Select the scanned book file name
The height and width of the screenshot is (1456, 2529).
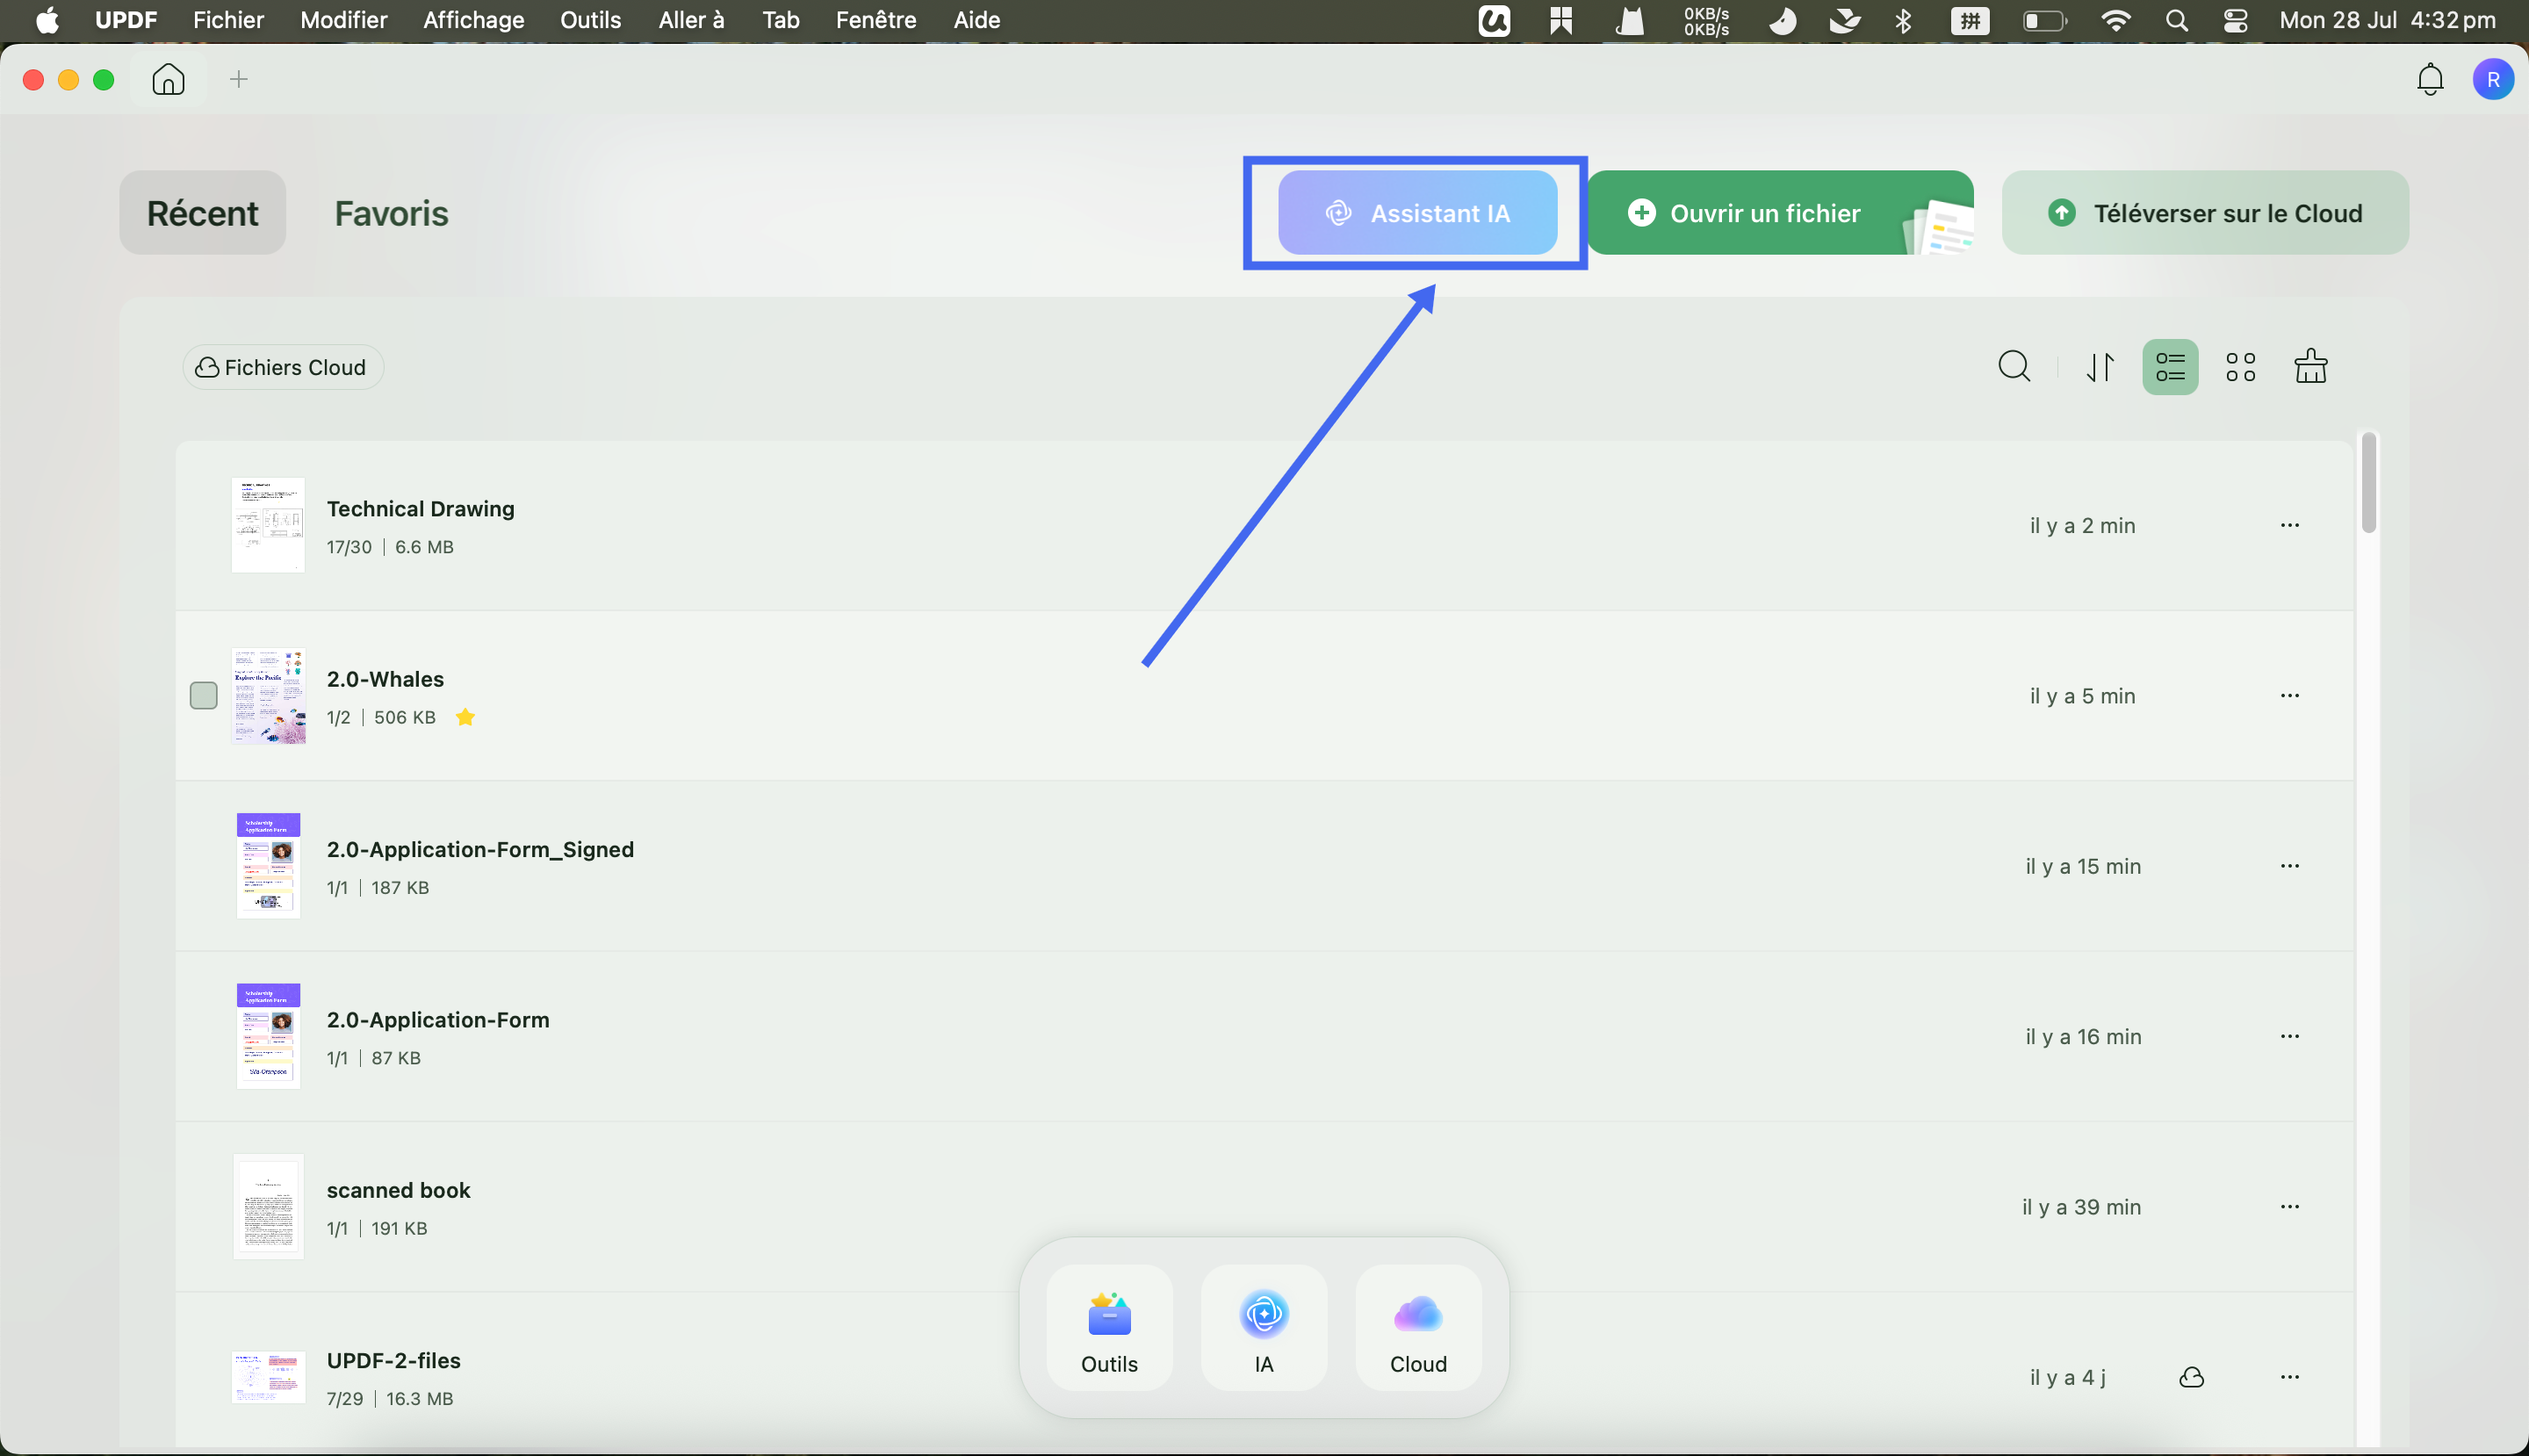398,1190
